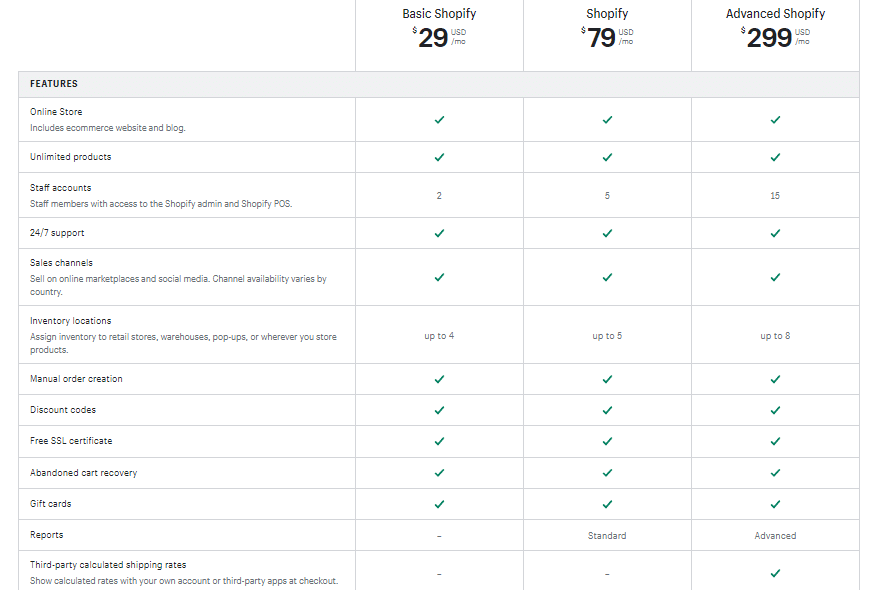
Task: Select the Basic Shopify plan heading
Action: point(439,14)
